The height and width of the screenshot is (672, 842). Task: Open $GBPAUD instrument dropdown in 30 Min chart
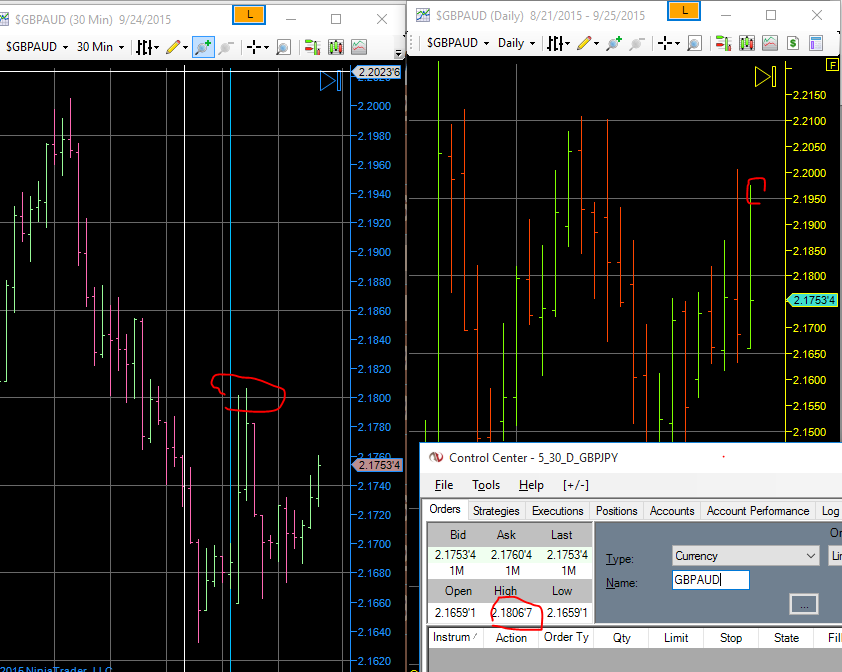click(x=37, y=47)
